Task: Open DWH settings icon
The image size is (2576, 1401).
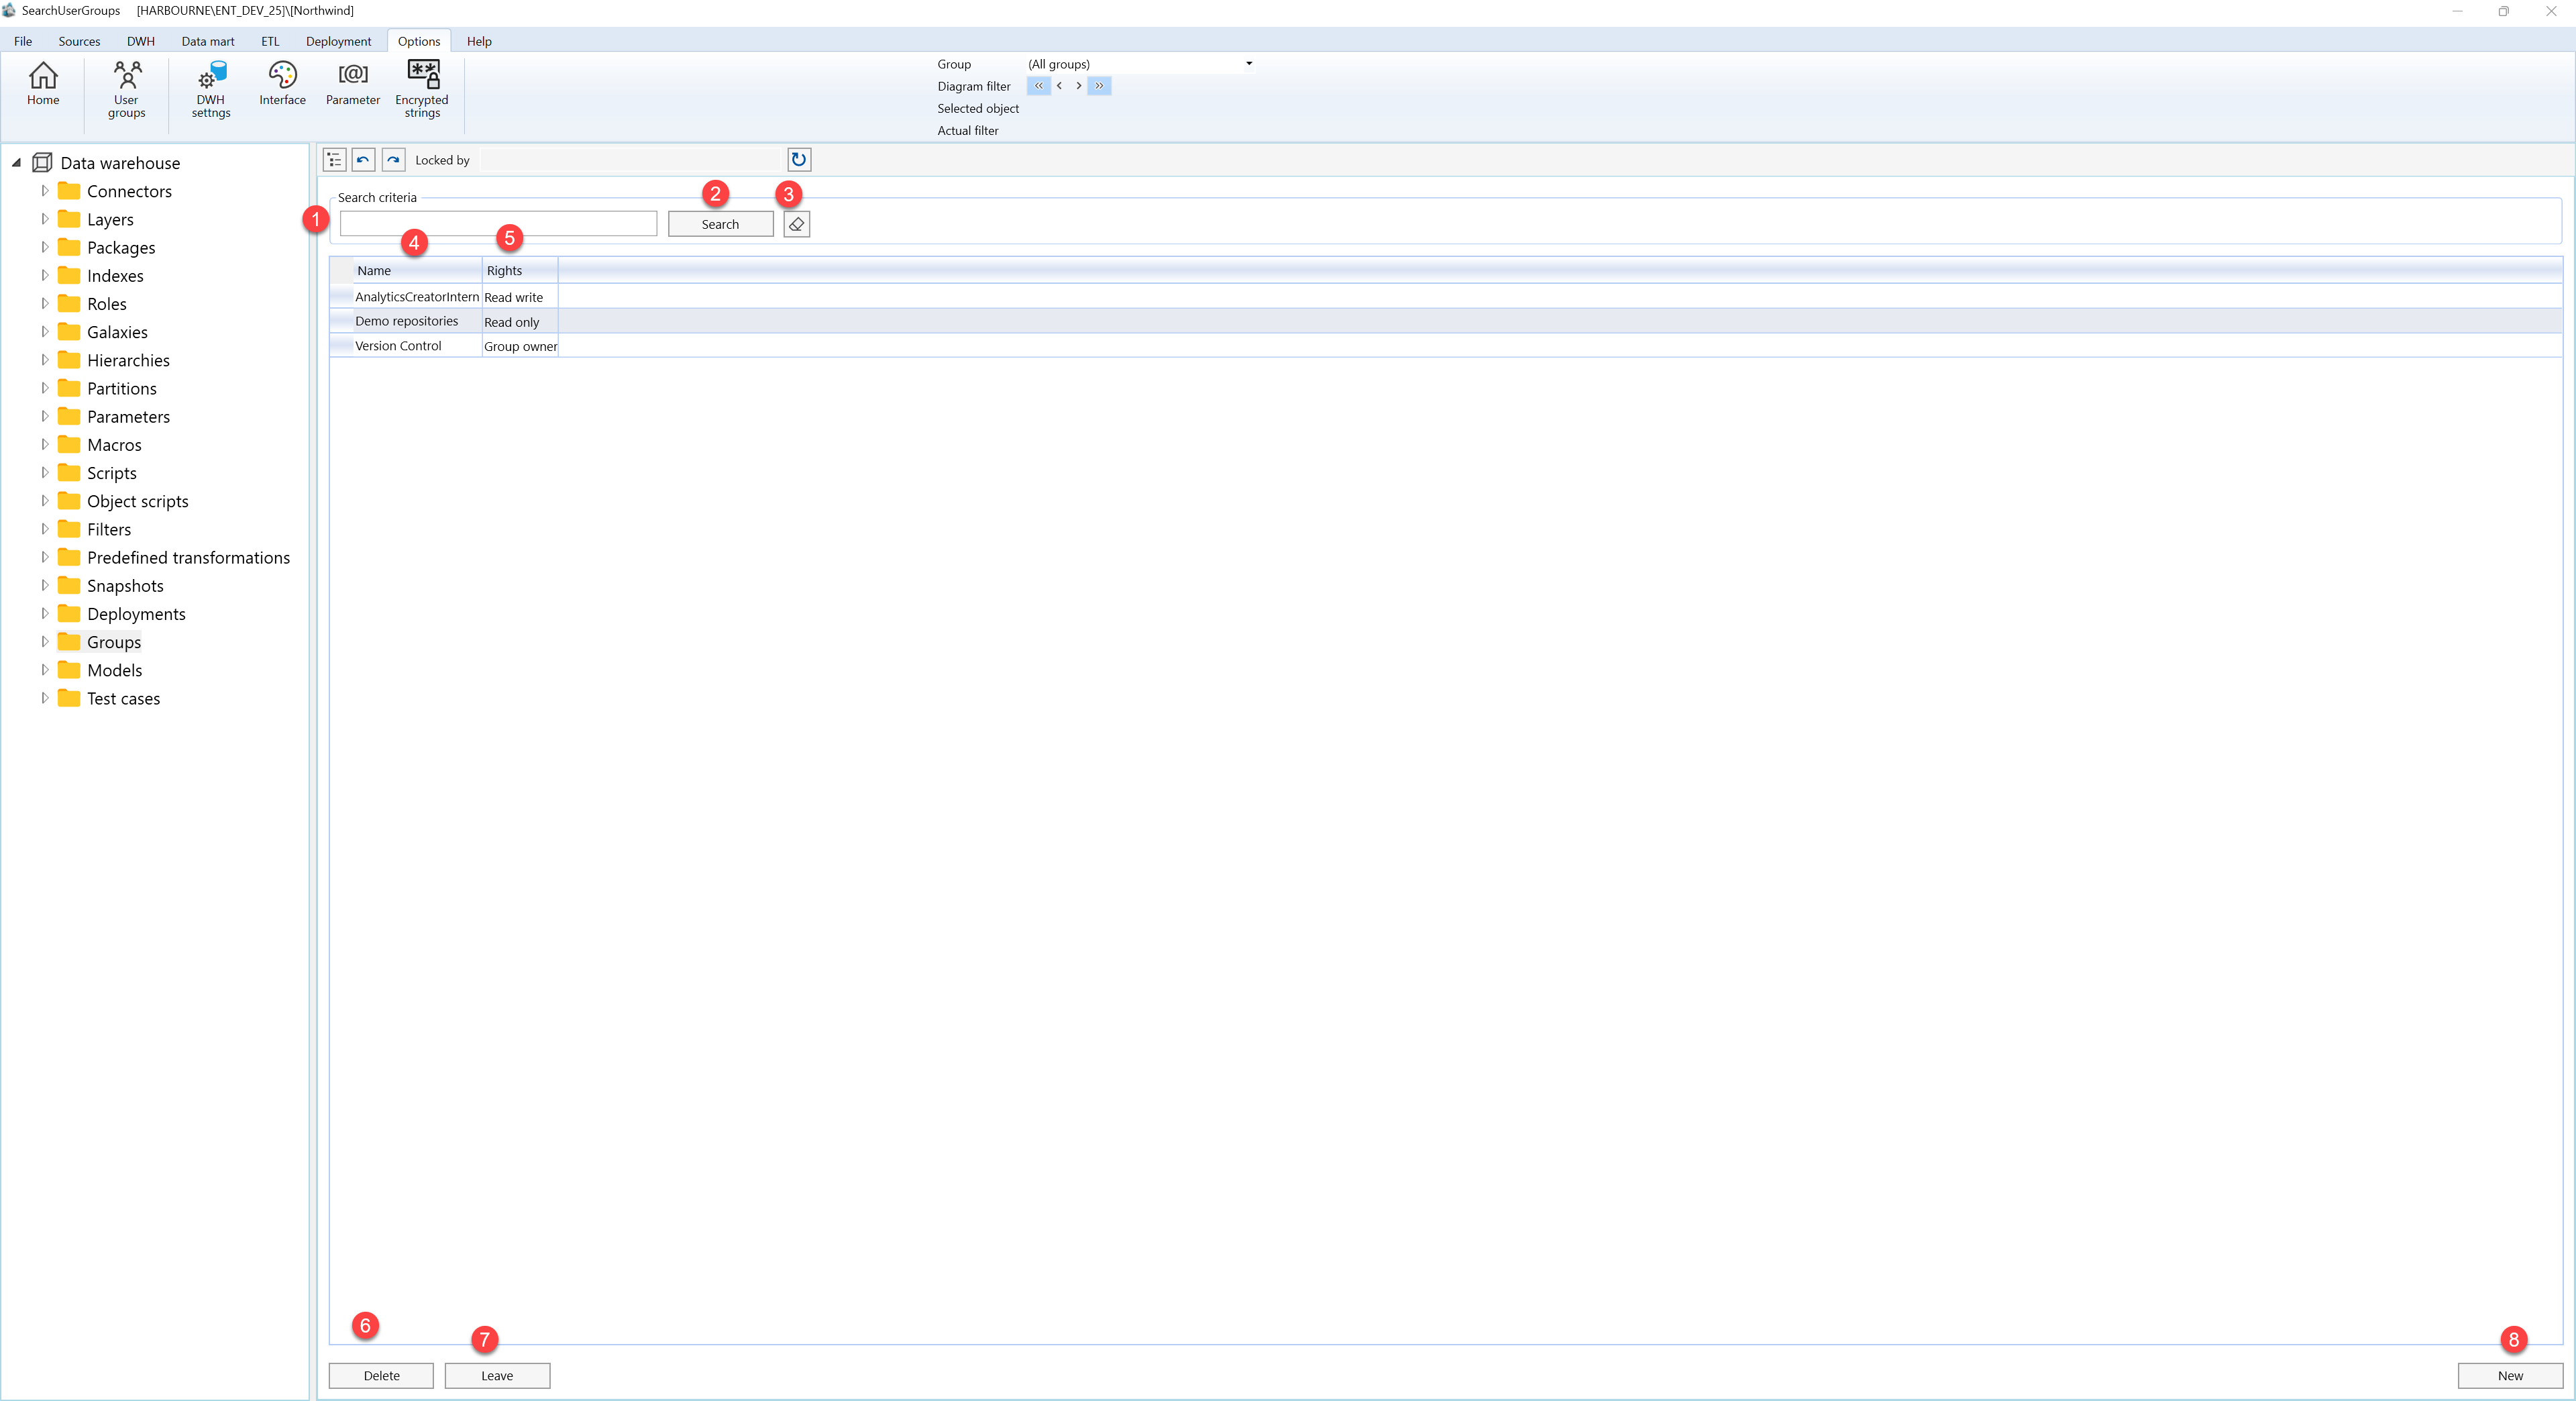Action: coord(211,90)
